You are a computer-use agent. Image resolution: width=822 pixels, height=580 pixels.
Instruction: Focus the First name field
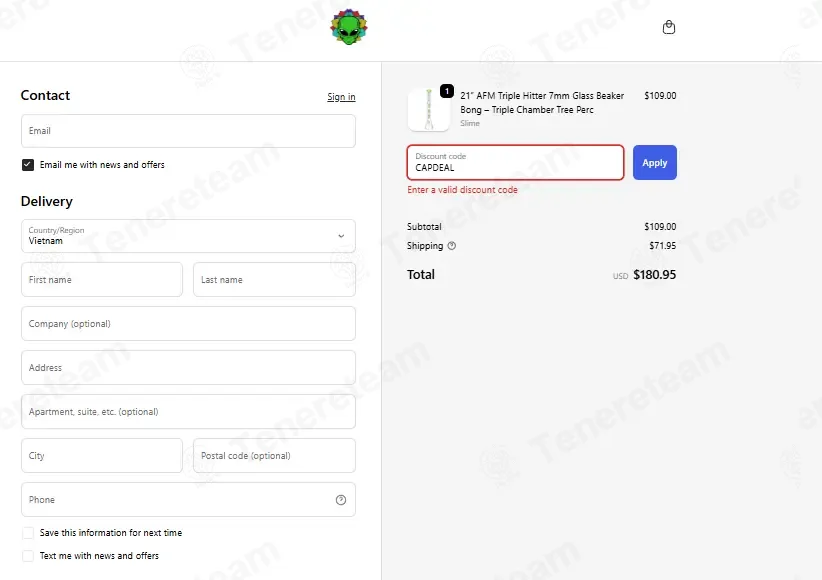[x=102, y=280]
